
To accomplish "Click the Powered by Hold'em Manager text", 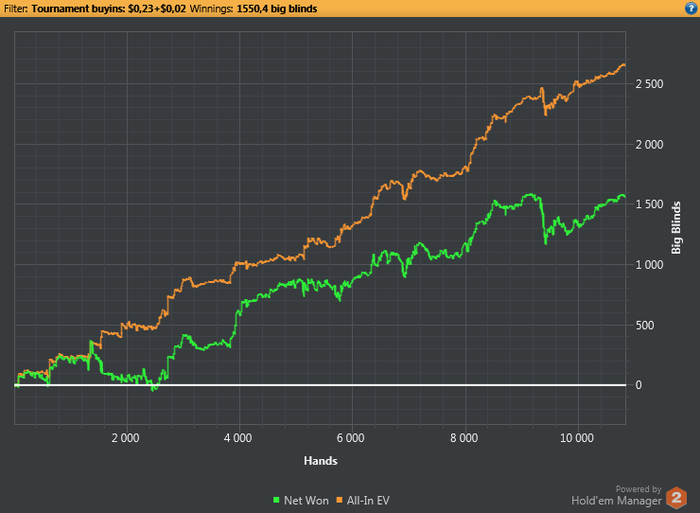I will [x=617, y=496].
